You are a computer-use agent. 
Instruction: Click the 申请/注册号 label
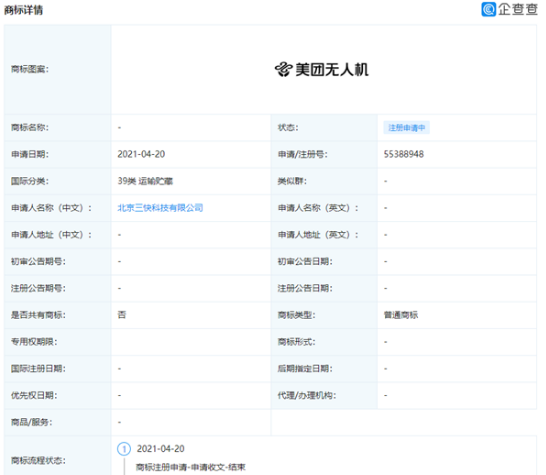(303, 154)
